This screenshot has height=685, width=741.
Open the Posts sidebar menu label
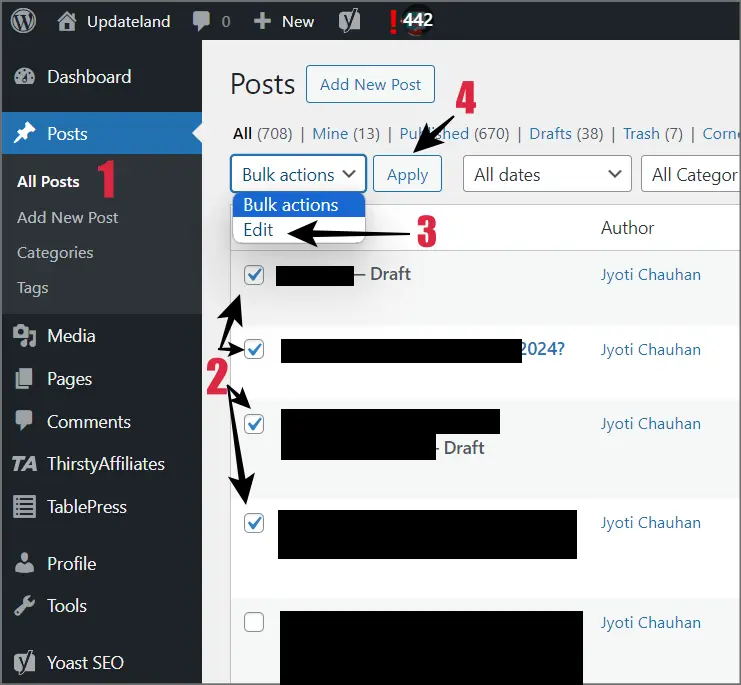point(67,134)
